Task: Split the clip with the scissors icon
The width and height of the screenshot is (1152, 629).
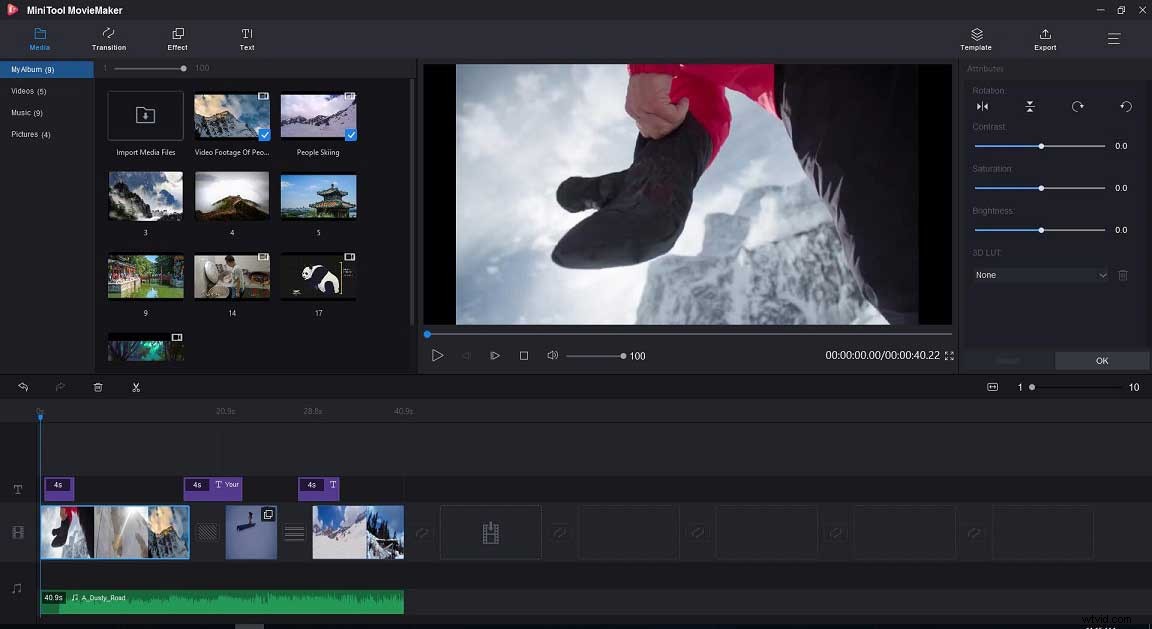Action: coord(136,387)
